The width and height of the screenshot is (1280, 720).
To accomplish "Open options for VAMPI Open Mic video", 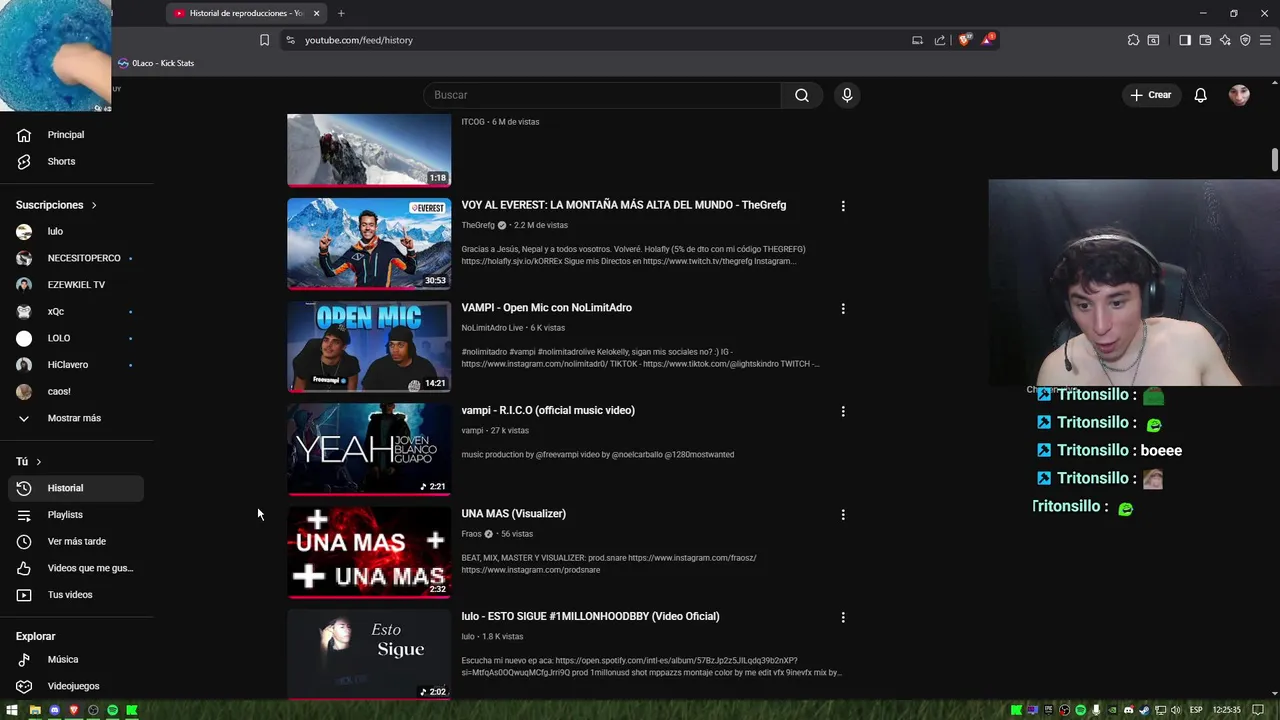I will click(x=843, y=309).
